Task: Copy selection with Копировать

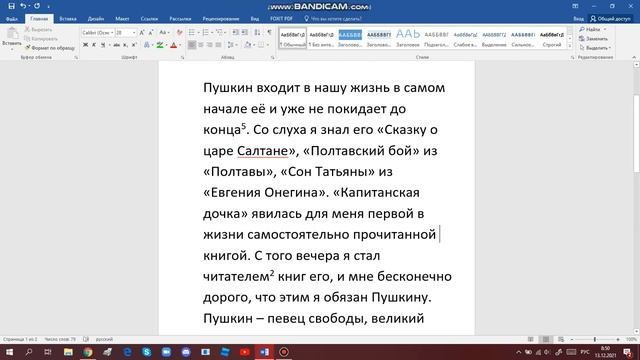Action: [41, 39]
